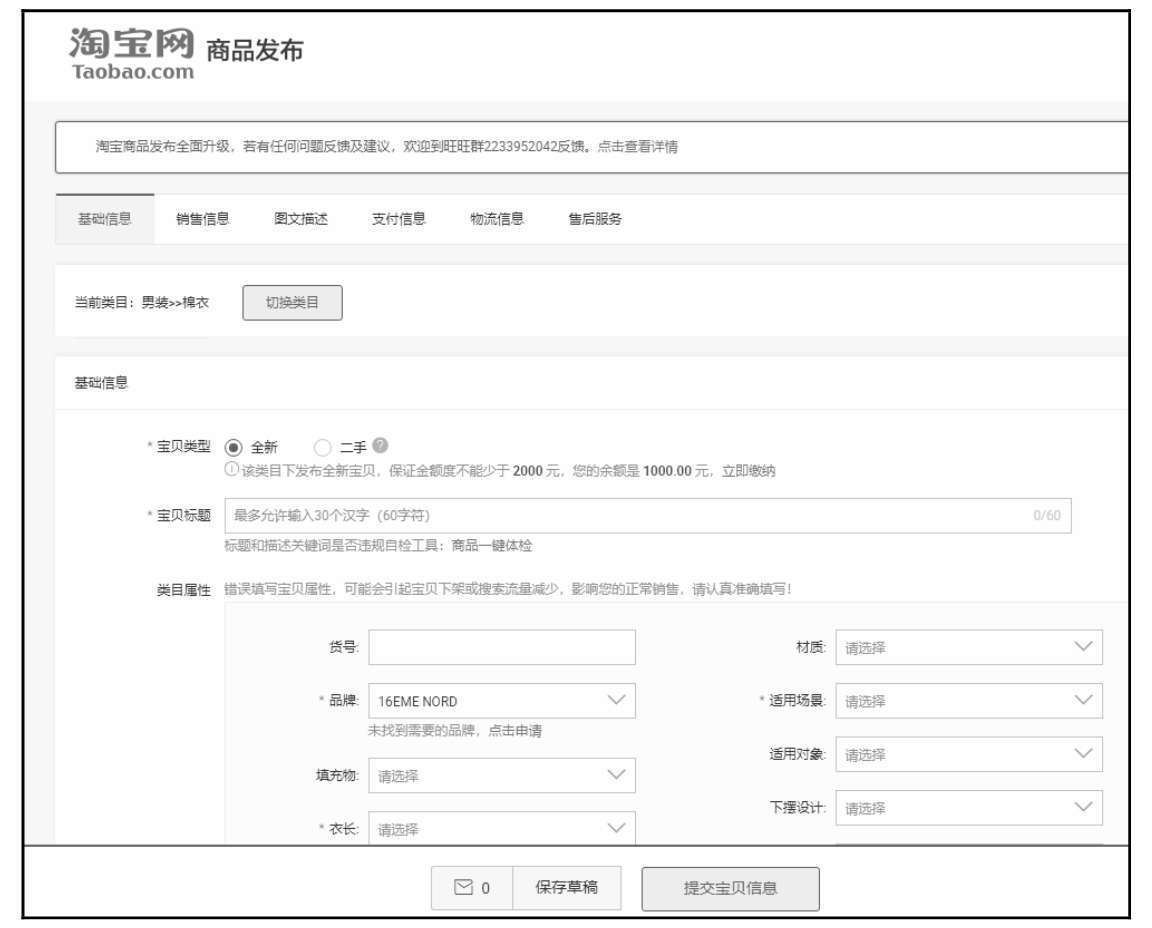This screenshot has width=1152, height=928.
Task: Expand the 材质 dropdown
Action: coord(968,648)
